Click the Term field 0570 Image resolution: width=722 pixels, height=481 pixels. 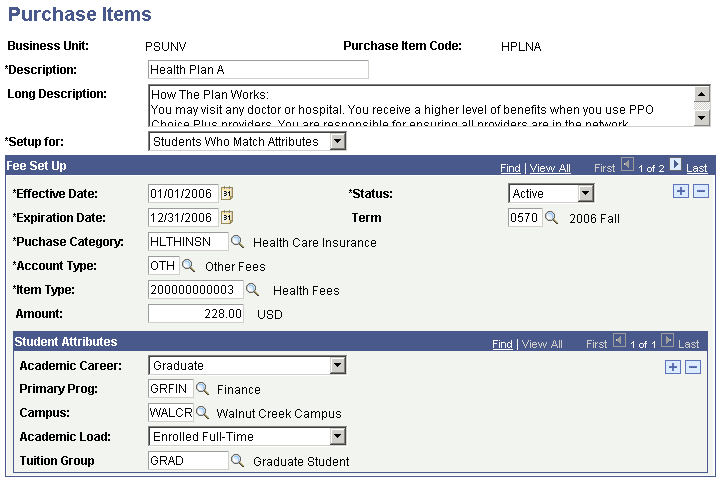pyautogui.click(x=525, y=217)
